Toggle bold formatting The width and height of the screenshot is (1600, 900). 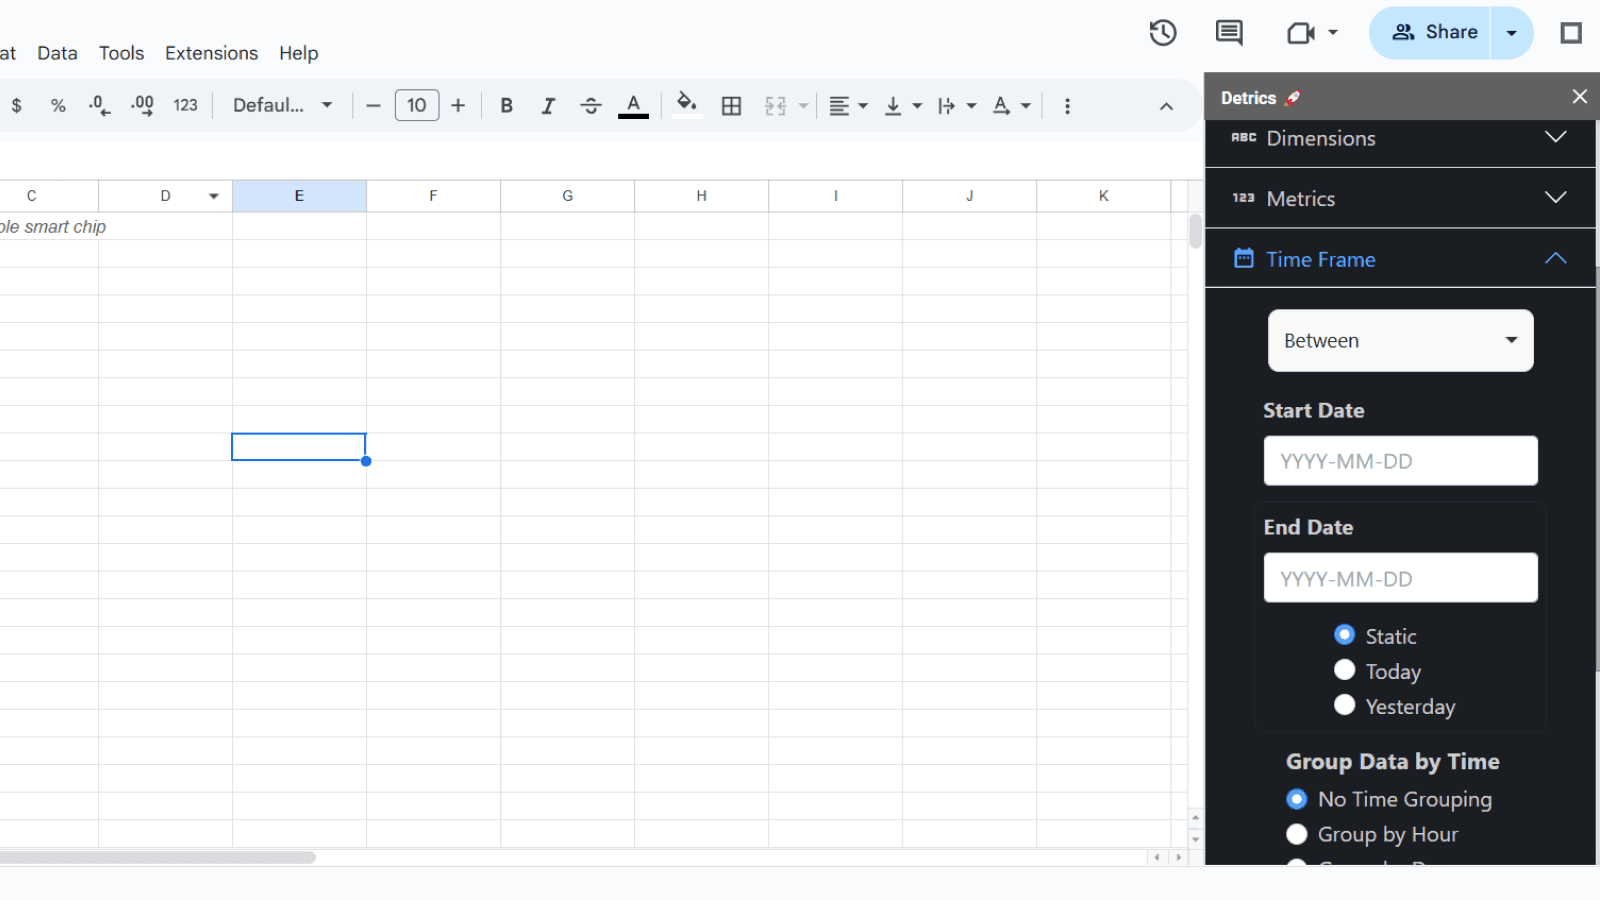(506, 106)
